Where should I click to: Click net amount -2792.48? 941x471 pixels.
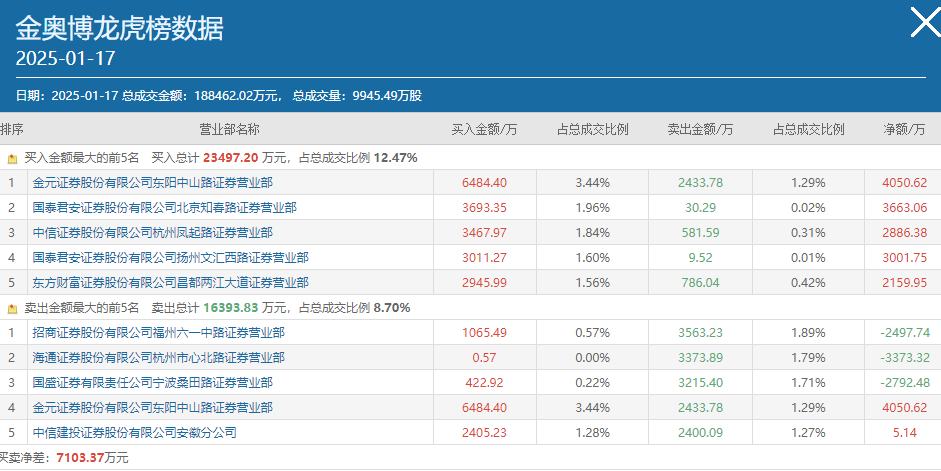tap(905, 383)
